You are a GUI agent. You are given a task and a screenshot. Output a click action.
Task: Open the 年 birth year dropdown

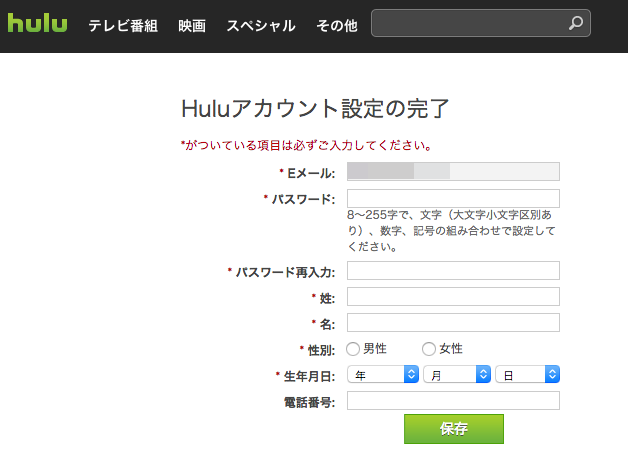(383, 374)
